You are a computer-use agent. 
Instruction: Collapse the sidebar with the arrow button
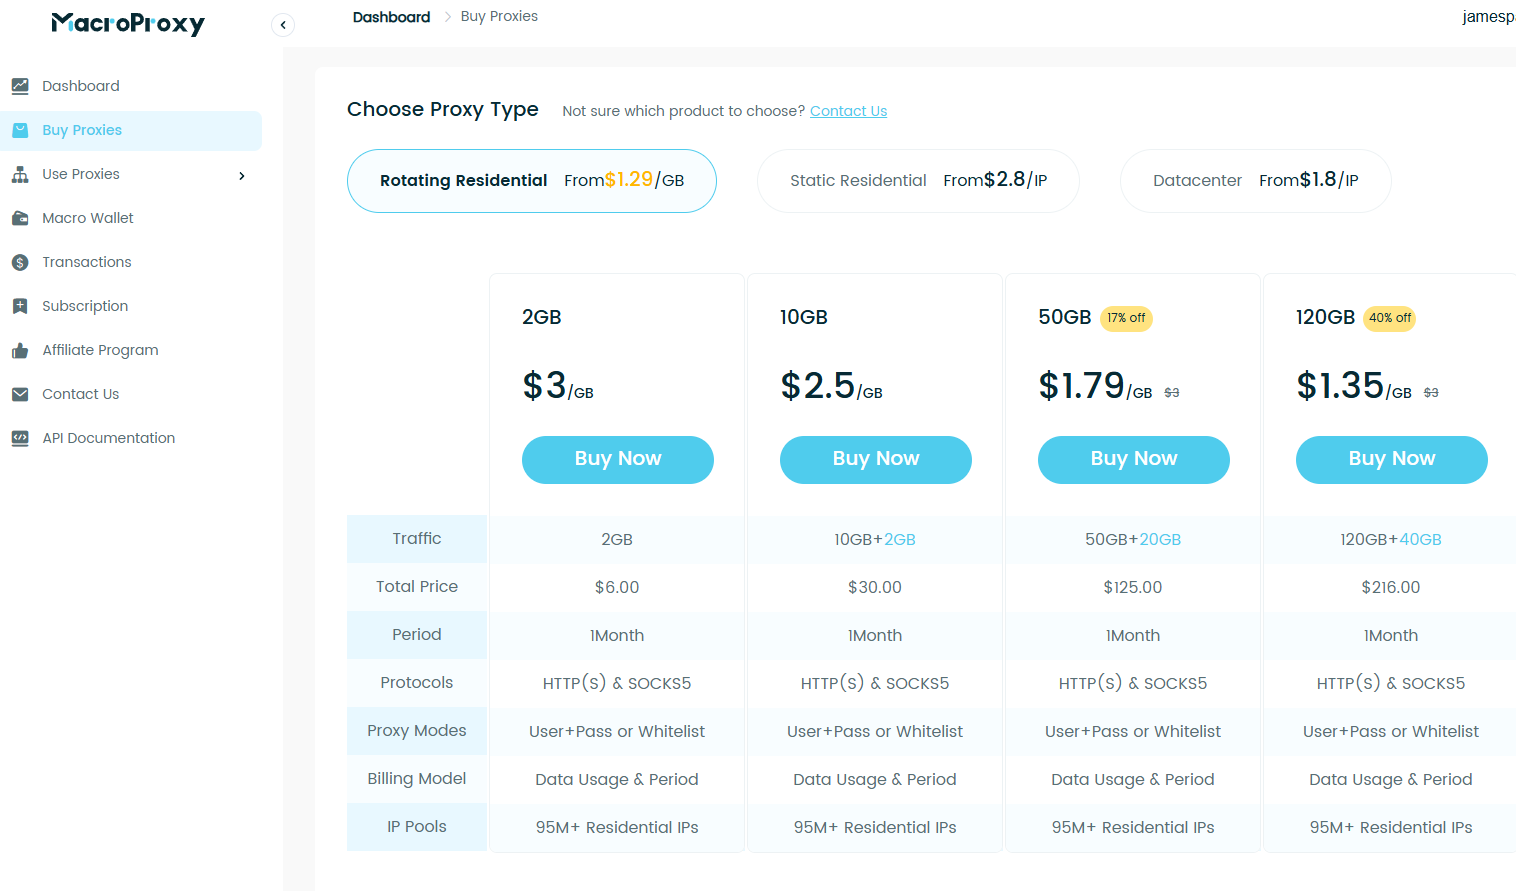pyautogui.click(x=283, y=25)
